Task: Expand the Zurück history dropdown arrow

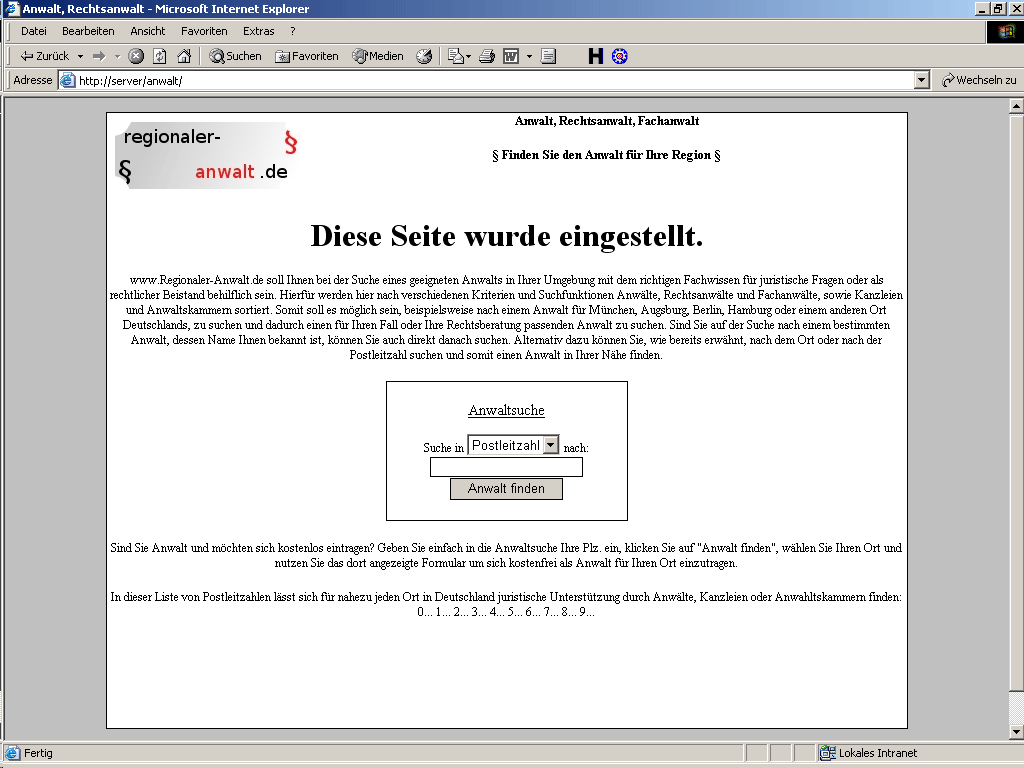Action: (x=79, y=56)
